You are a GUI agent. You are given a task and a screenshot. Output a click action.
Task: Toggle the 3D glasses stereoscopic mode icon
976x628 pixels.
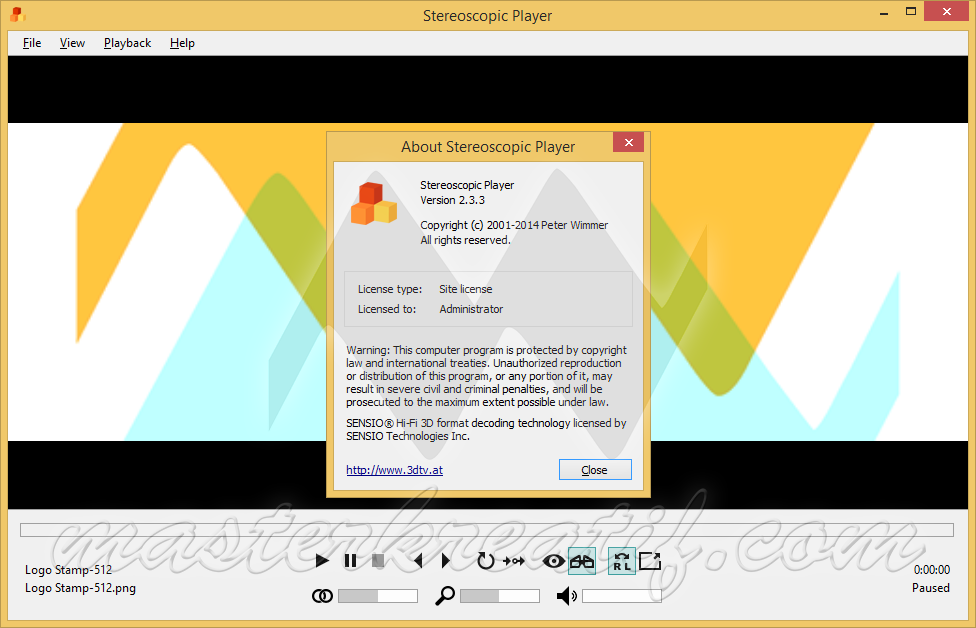point(582,561)
